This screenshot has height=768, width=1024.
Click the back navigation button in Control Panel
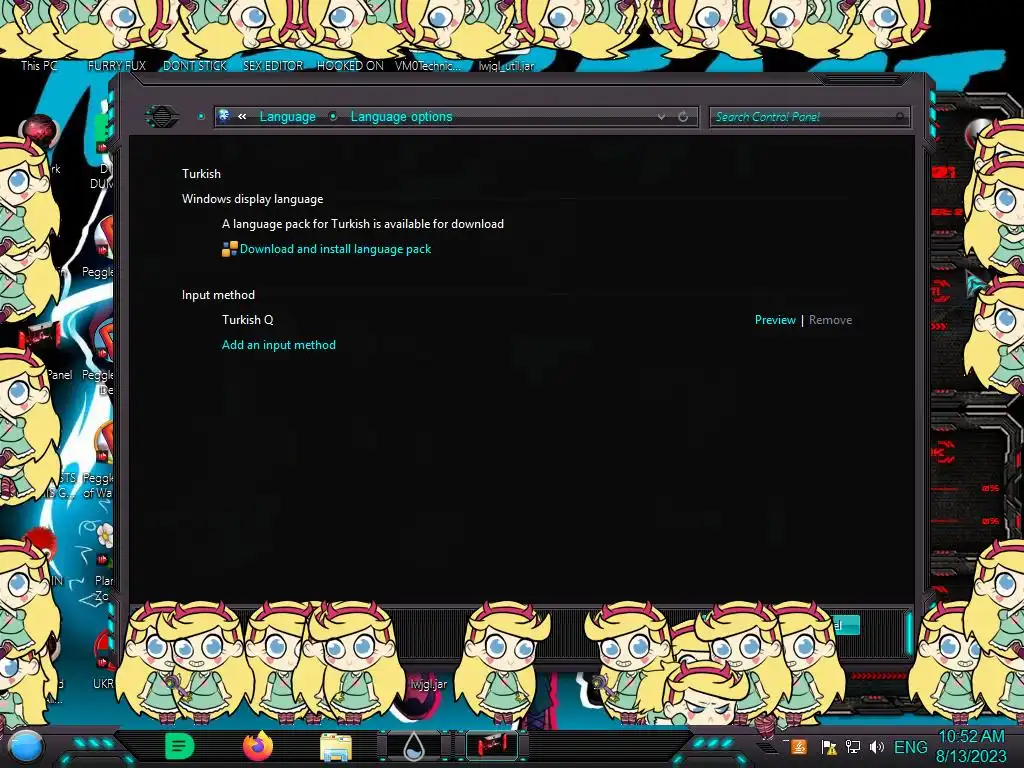pyautogui.click(x=161, y=117)
